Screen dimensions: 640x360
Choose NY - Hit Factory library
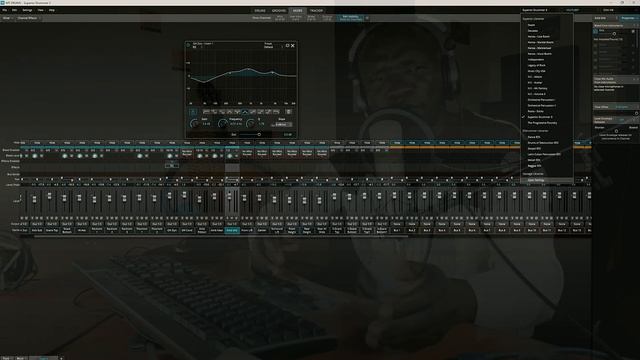pos(537,88)
